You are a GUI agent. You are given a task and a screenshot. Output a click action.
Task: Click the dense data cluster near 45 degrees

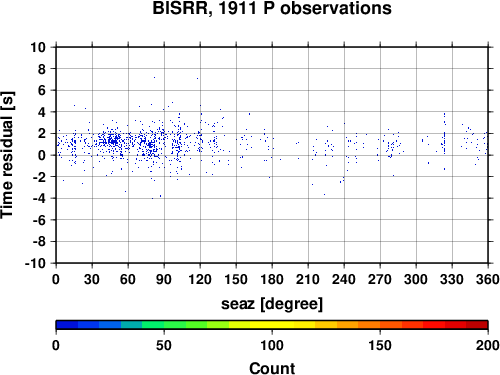coord(112,140)
